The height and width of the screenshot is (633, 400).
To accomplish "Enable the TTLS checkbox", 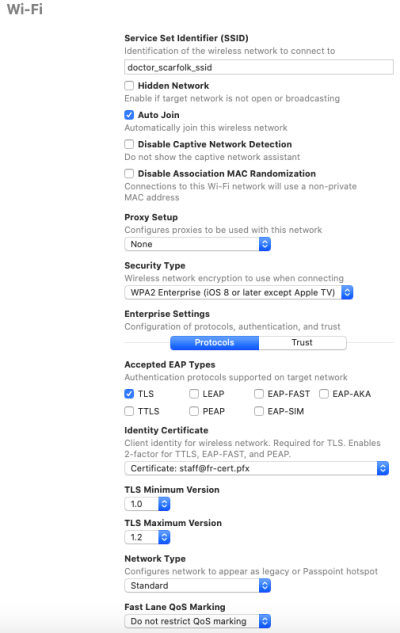I will pos(129,411).
